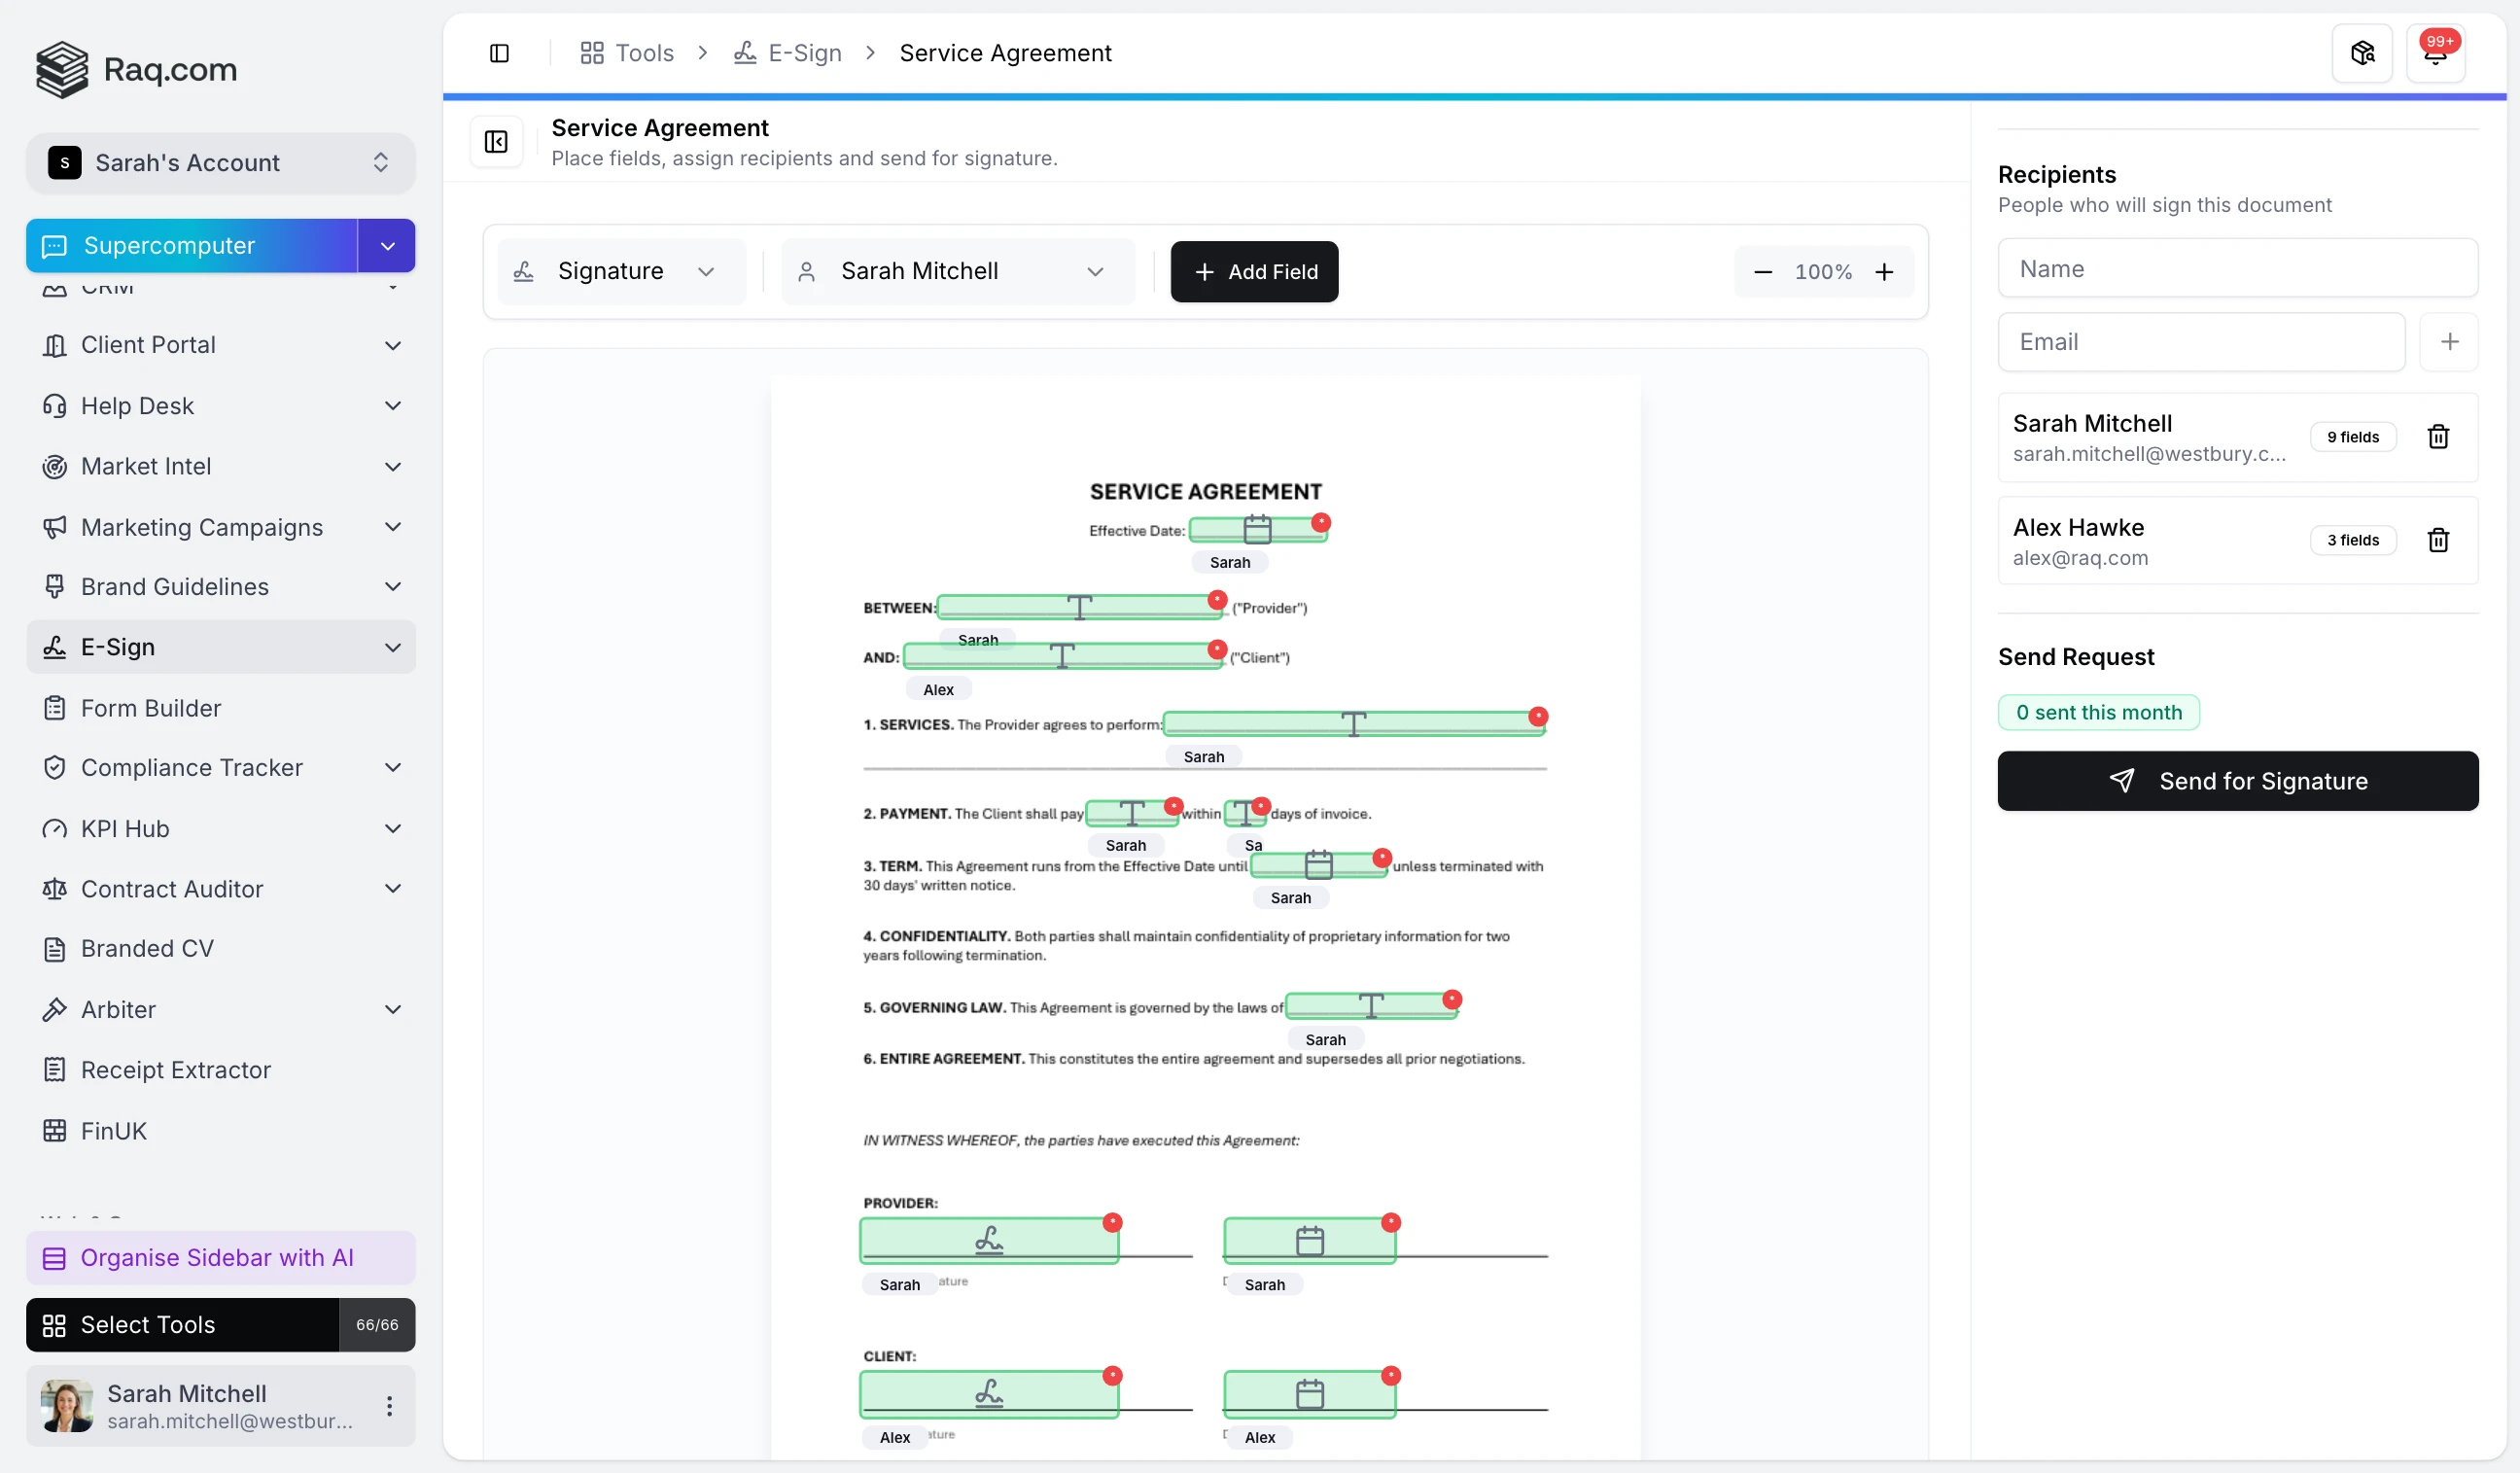
Task: Open the Signature field type dropdown
Action: 621,272
